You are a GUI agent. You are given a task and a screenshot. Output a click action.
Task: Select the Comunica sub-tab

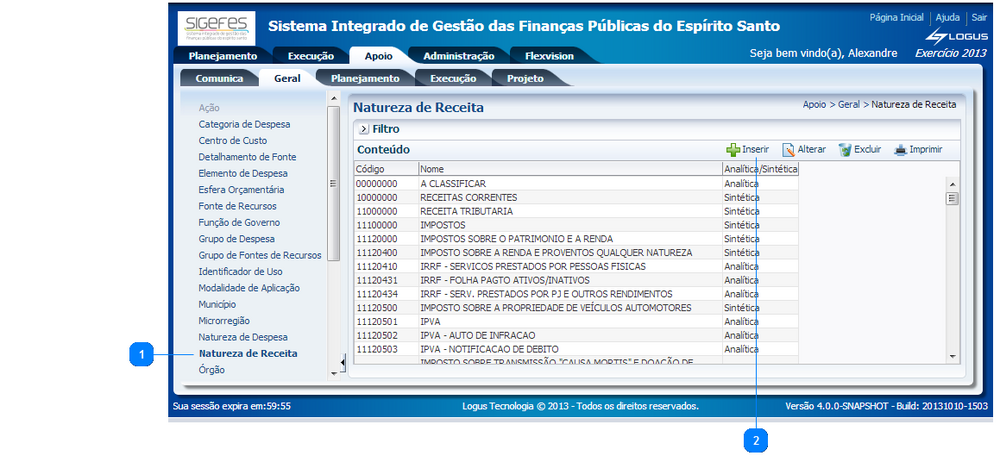(x=219, y=78)
